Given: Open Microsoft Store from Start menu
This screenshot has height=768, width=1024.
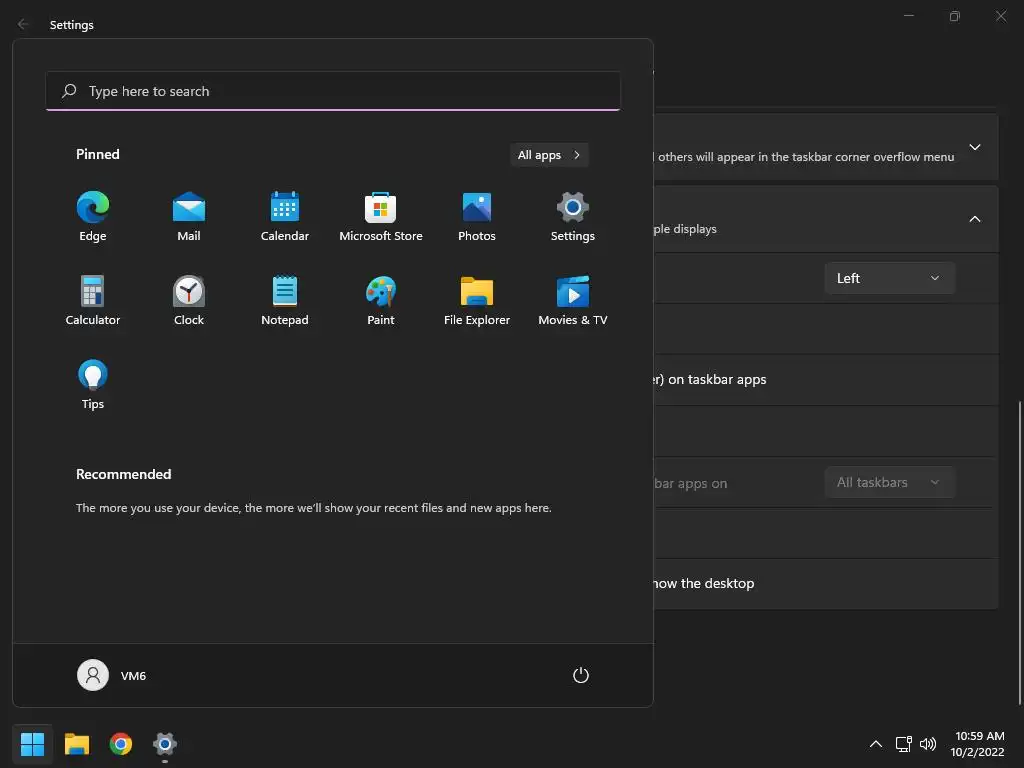Looking at the screenshot, I should click(381, 217).
